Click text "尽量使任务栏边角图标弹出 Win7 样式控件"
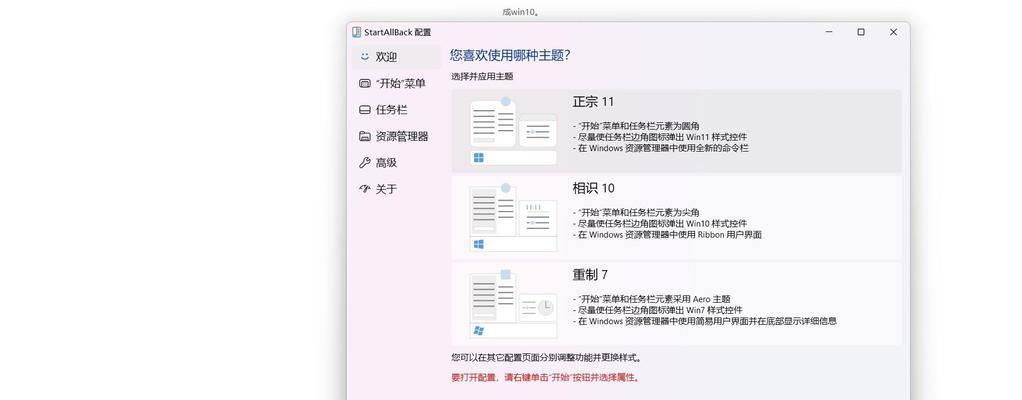The width and height of the screenshot is (1022, 400). point(658,310)
